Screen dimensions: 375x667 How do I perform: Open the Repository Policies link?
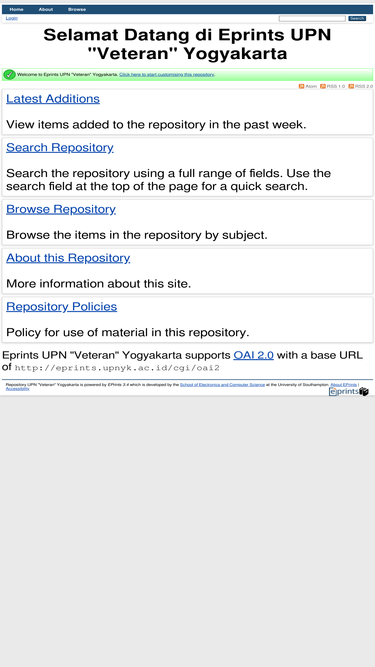[61, 307]
